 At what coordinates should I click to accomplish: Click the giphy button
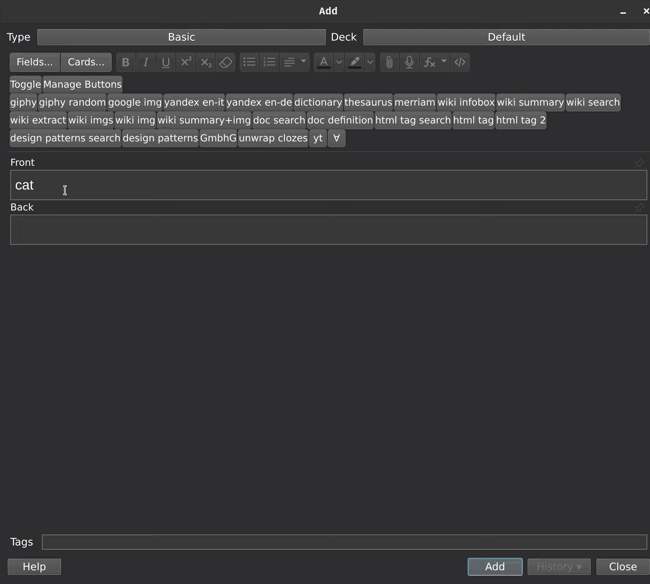coord(23,102)
